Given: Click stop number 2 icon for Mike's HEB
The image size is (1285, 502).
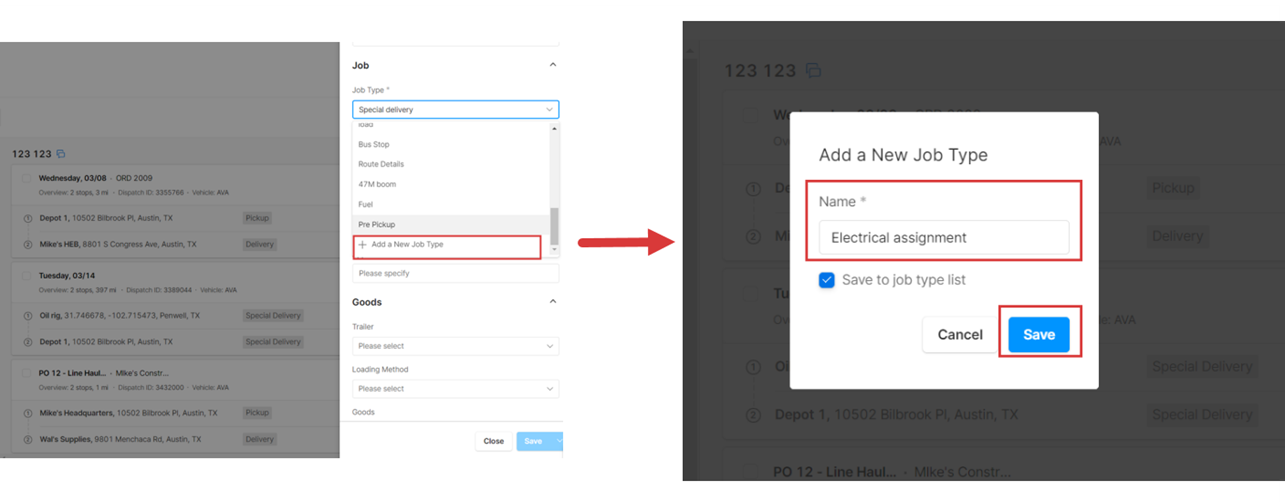Looking at the screenshot, I should [27, 244].
